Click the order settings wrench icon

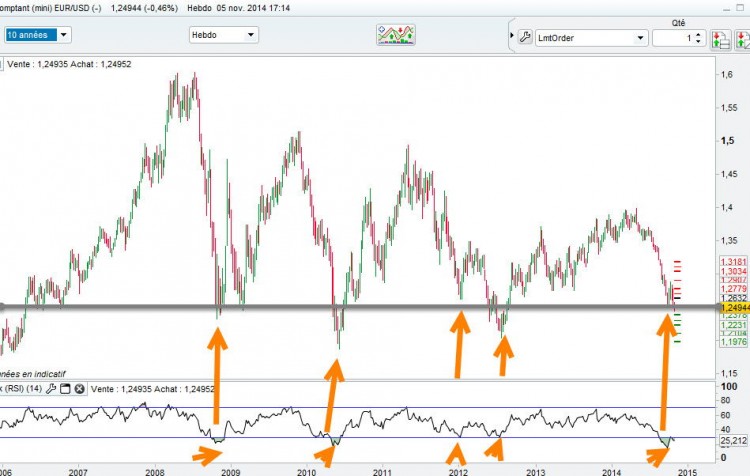[x=525, y=37]
